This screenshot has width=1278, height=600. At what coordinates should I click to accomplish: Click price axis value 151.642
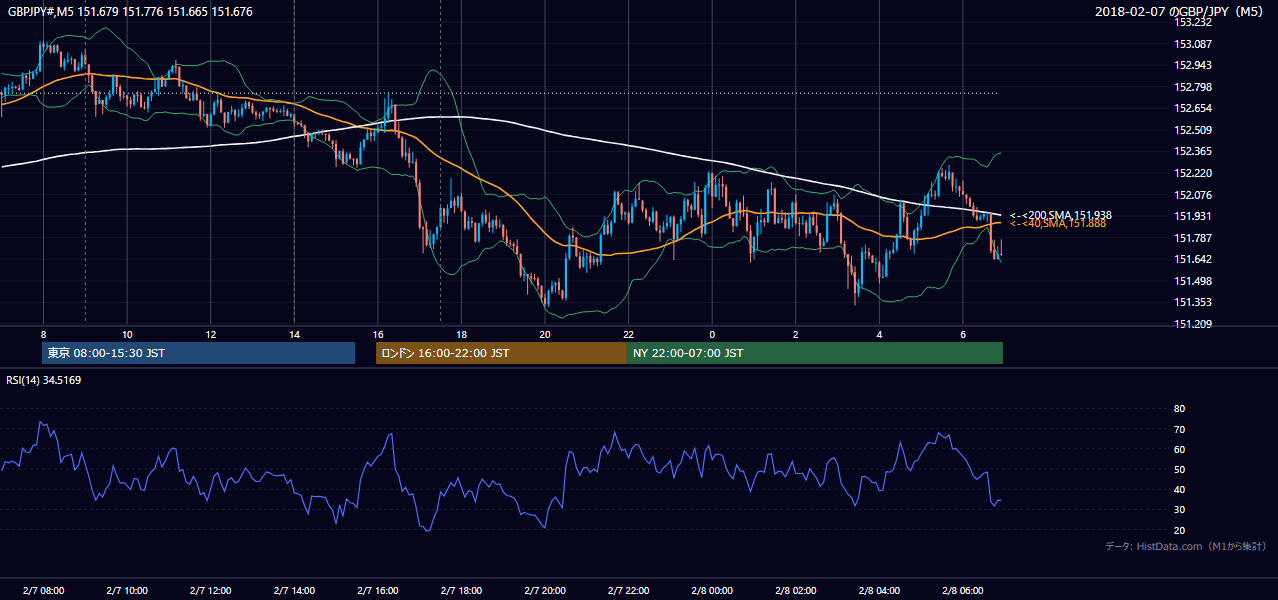coord(1193,259)
